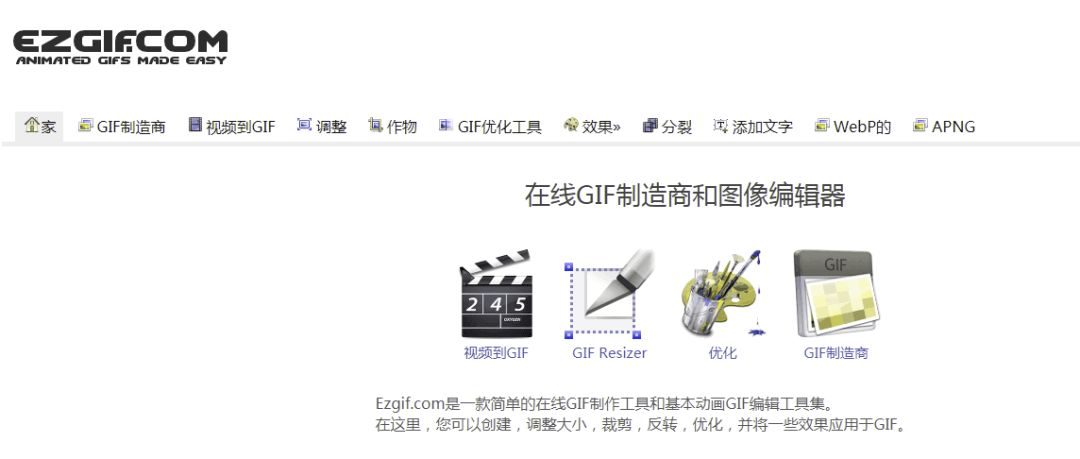
Task: Click the large GIF calendar icon
Action: click(837, 294)
